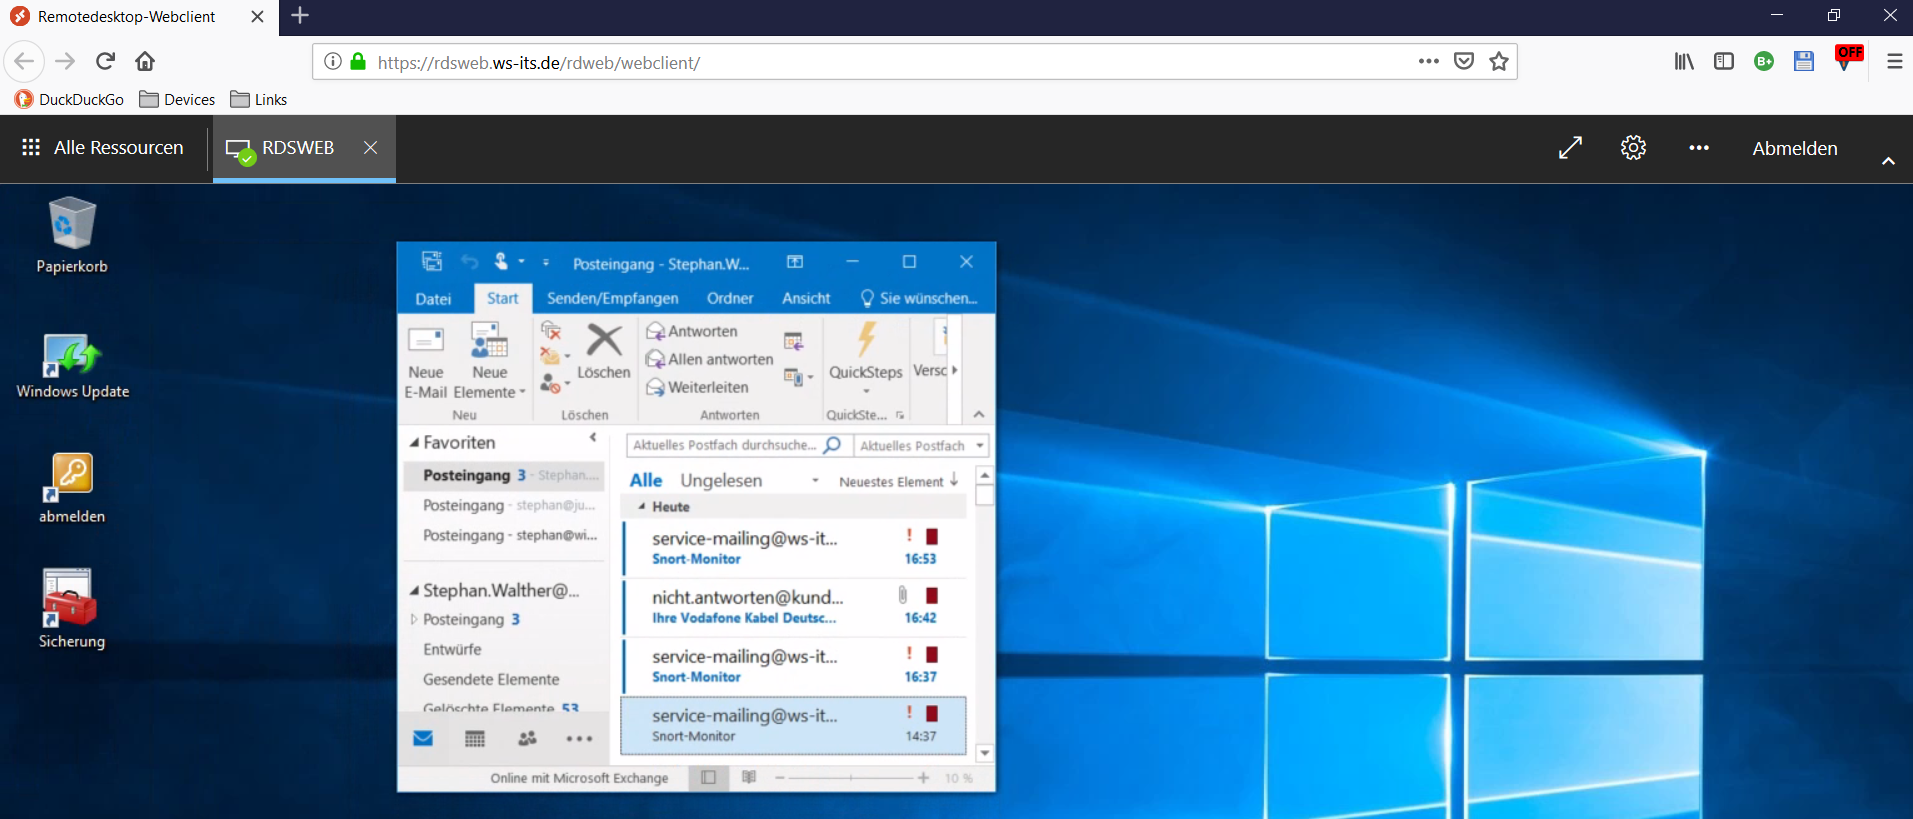This screenshot has width=1913, height=819.
Task: Open the People navigation icon
Action: click(x=527, y=738)
